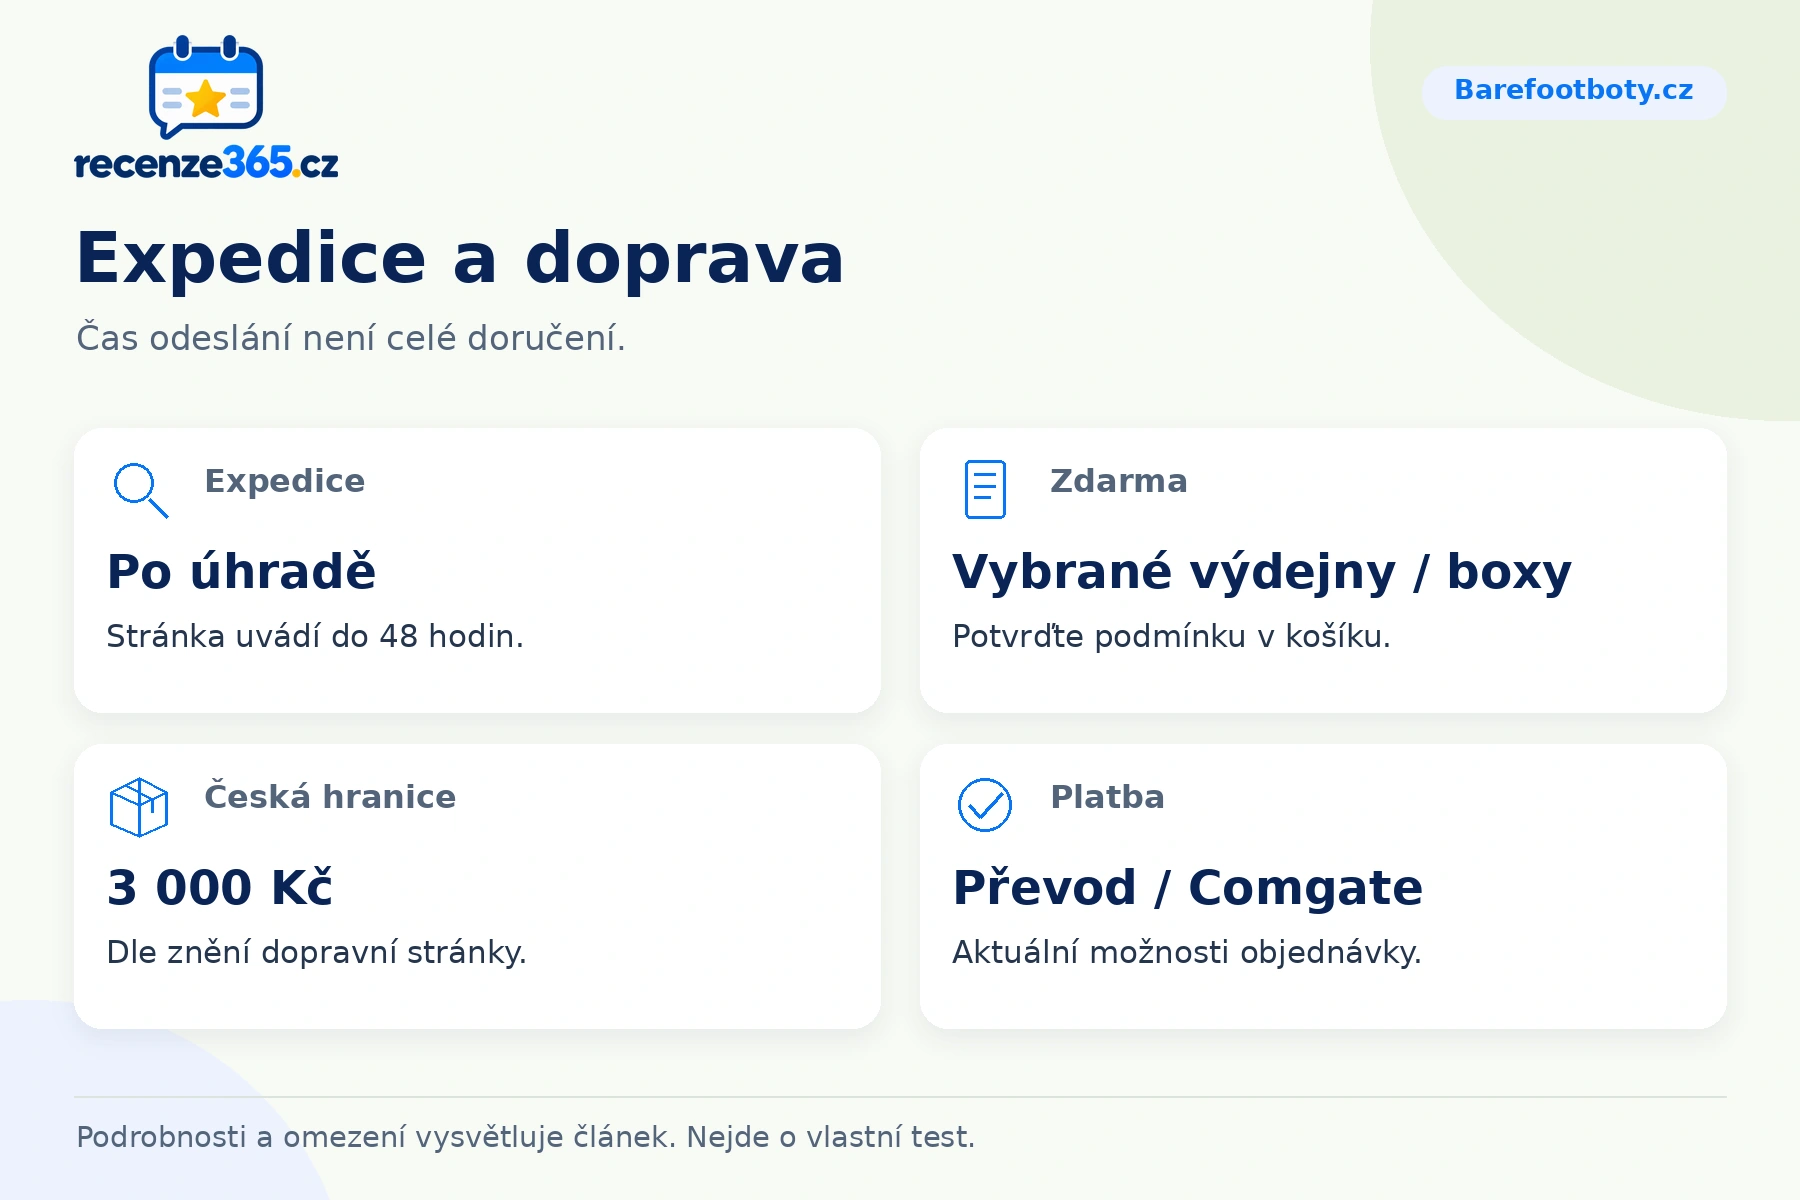
Task: Click the 'Po úhradě' heading
Action: click(241, 572)
